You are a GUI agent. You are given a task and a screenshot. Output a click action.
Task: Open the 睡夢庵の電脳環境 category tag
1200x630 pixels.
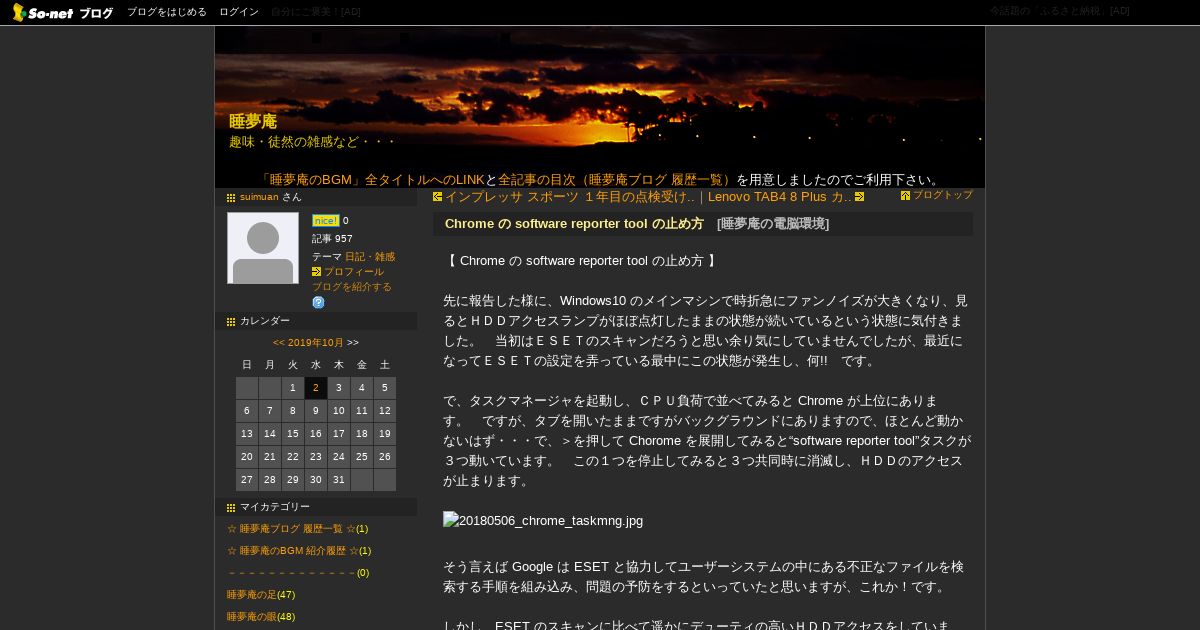pos(773,224)
